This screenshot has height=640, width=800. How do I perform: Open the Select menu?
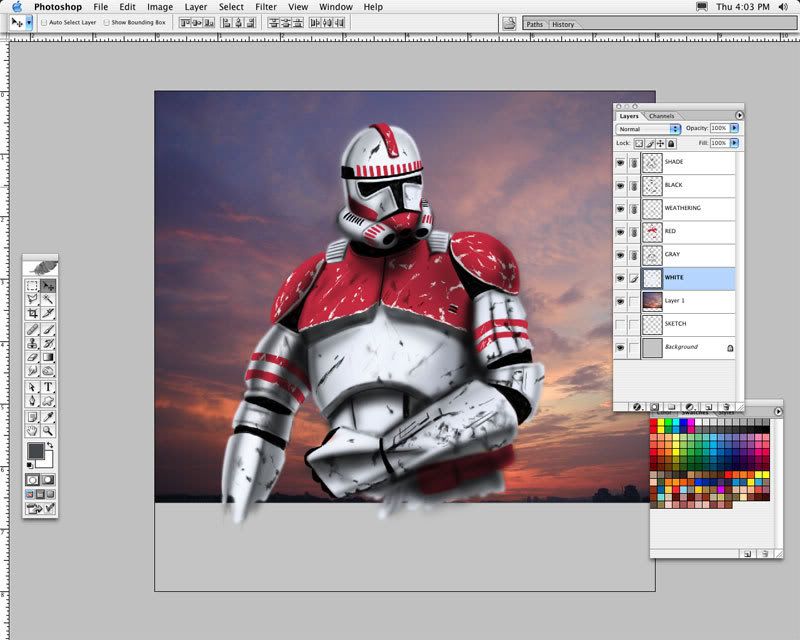pyautogui.click(x=231, y=7)
